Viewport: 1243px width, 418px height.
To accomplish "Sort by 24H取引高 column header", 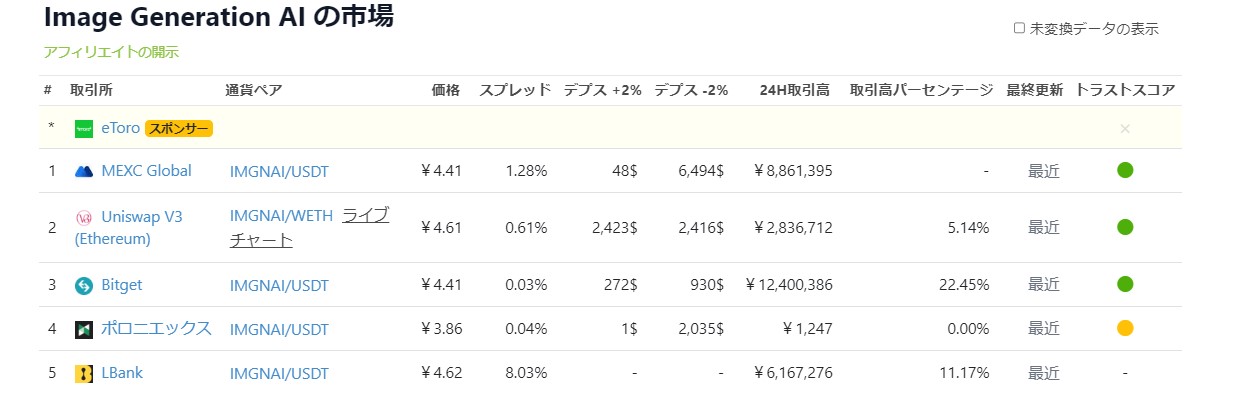I will tap(794, 90).
